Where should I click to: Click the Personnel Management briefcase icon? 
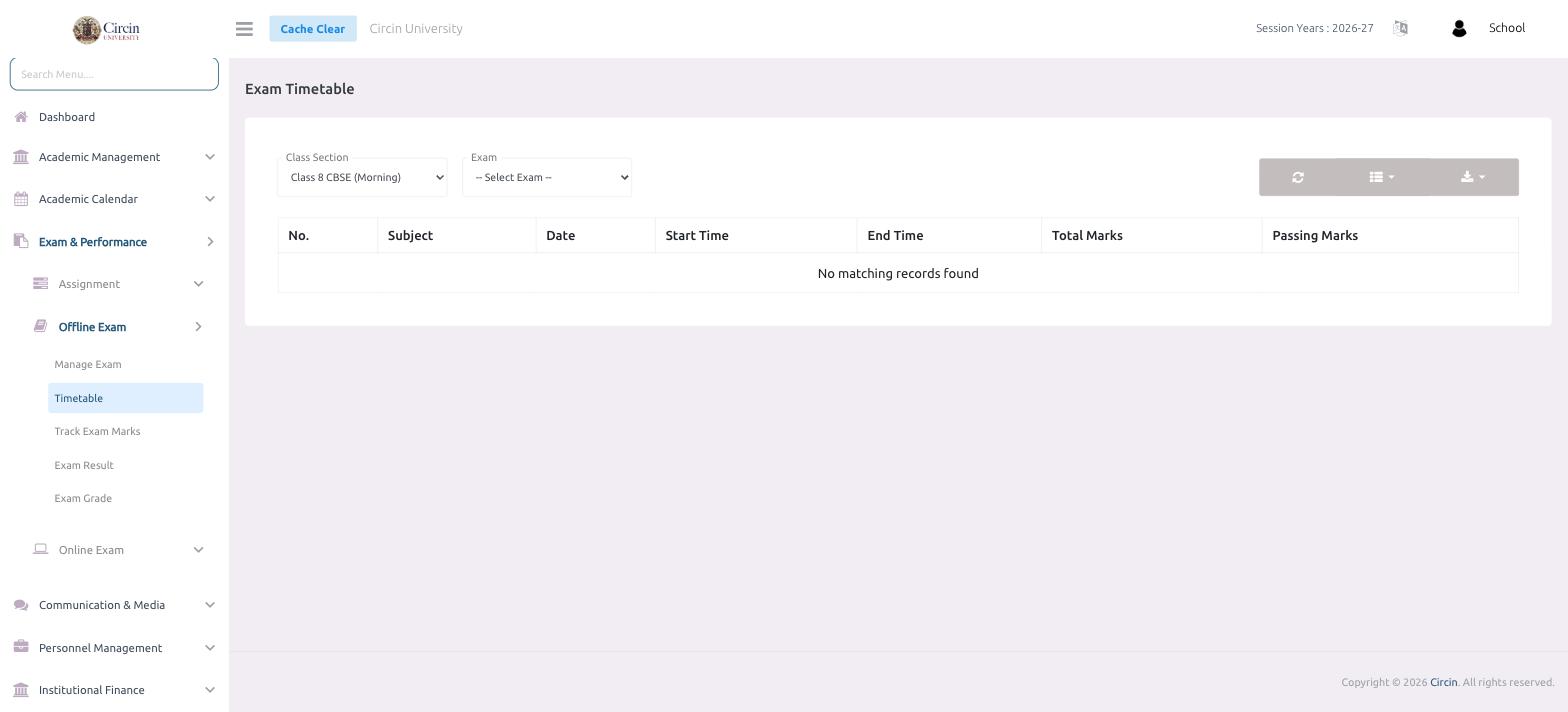pos(21,647)
